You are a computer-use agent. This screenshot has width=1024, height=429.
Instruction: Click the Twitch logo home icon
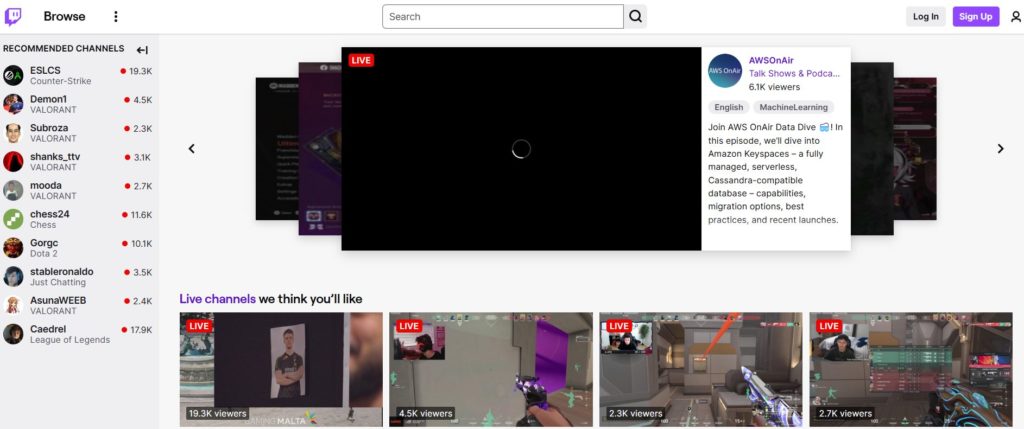[14, 16]
